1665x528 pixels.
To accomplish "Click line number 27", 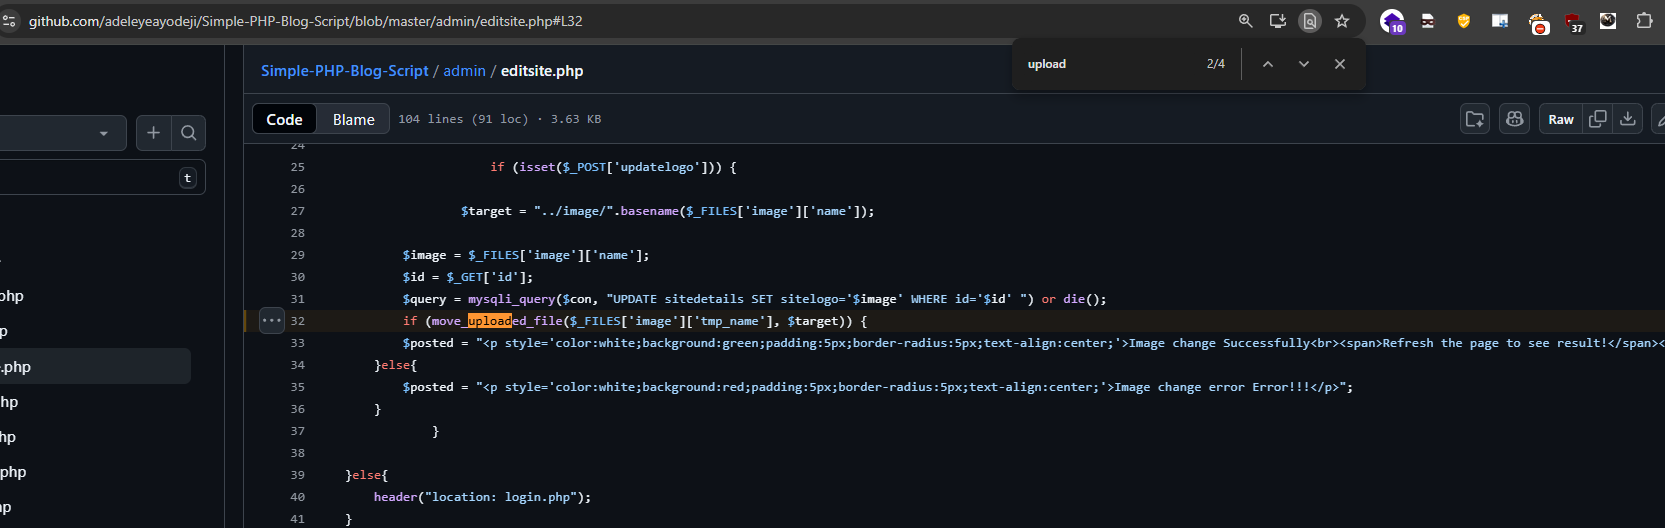I will pyautogui.click(x=297, y=211).
